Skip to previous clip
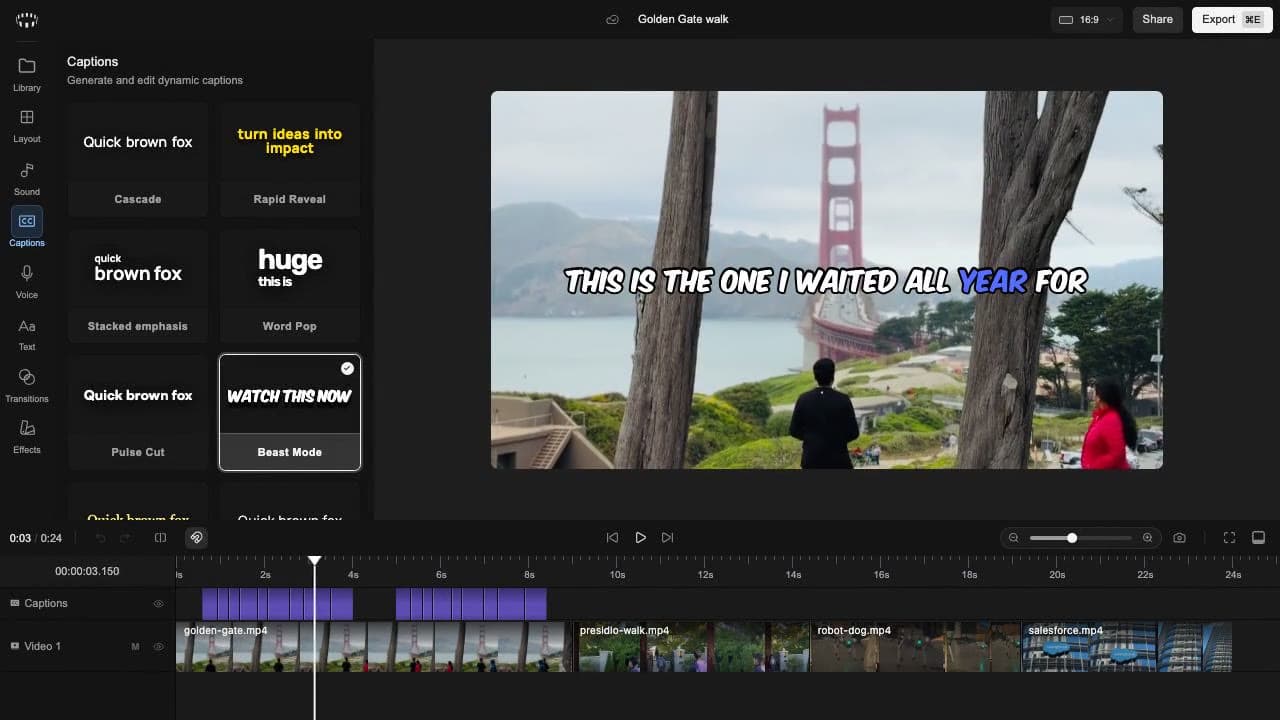Screen dimensions: 1280x720 click(x=612, y=538)
